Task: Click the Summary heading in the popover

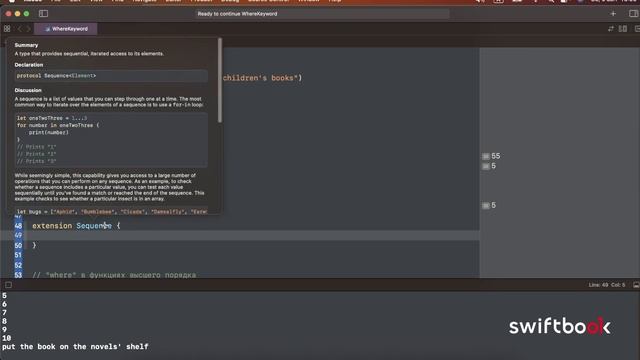Action: pyautogui.click(x=26, y=45)
